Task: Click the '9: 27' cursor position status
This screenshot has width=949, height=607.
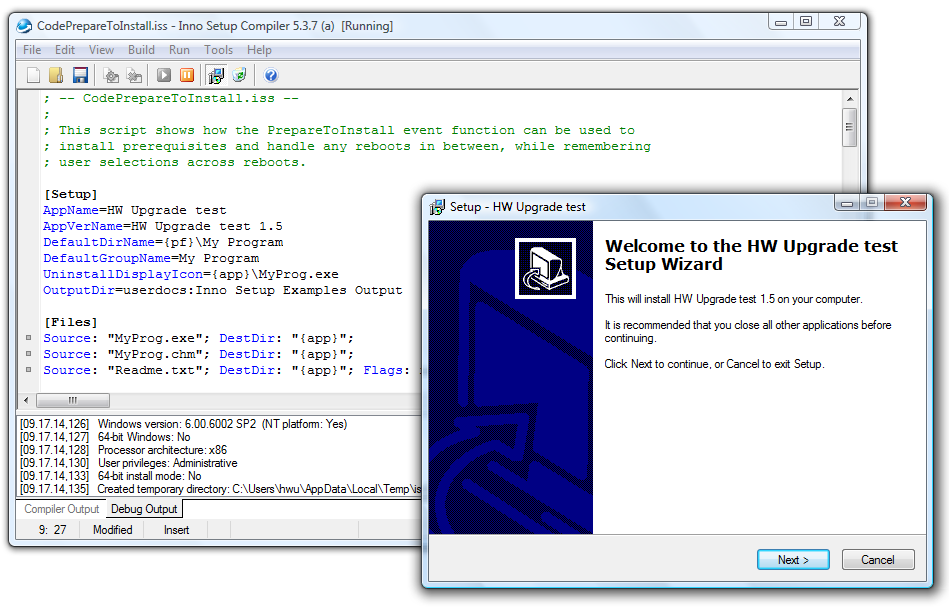Action: tap(52, 530)
